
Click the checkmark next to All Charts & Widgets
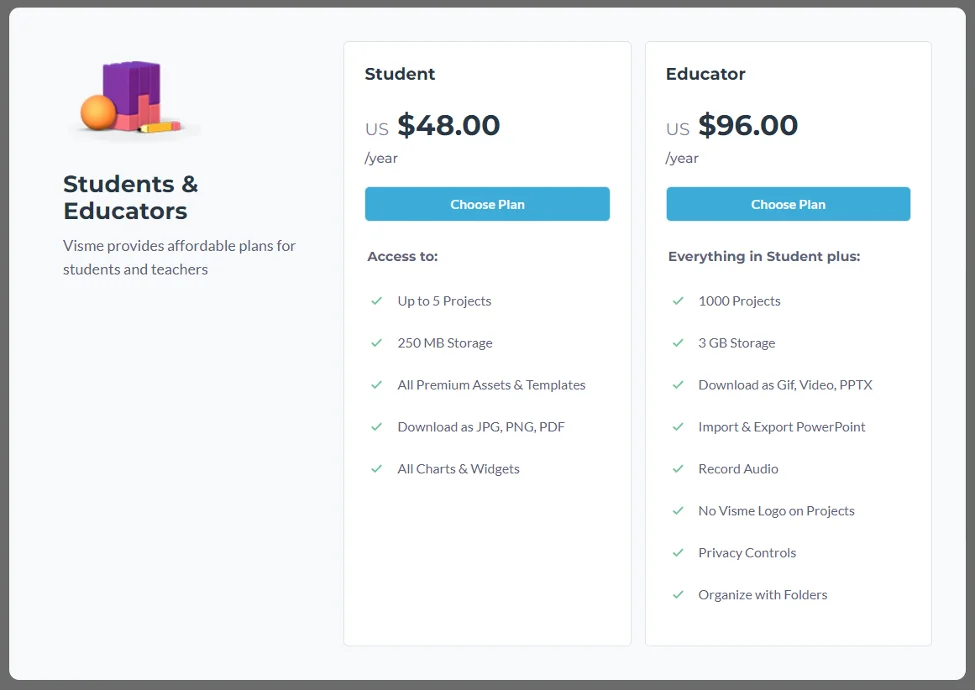(376, 469)
